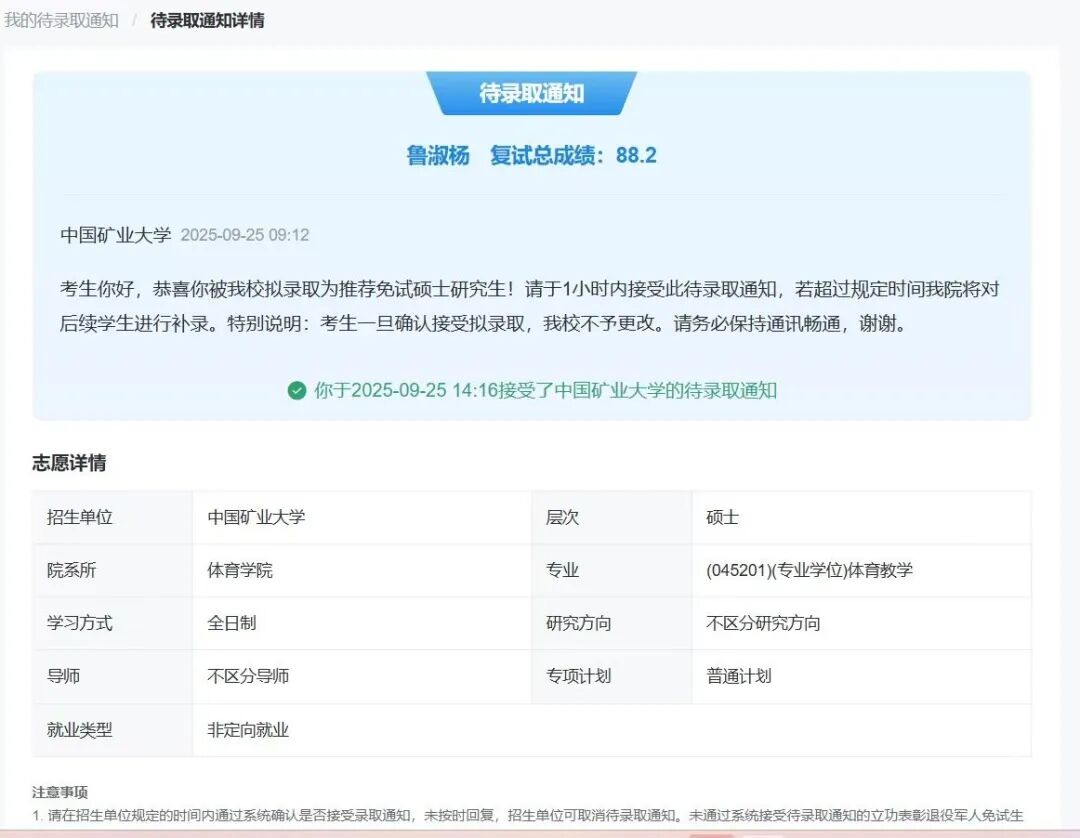The image size is (1080, 838).
Task: Click the 专业 label cell
Action: click(612, 570)
